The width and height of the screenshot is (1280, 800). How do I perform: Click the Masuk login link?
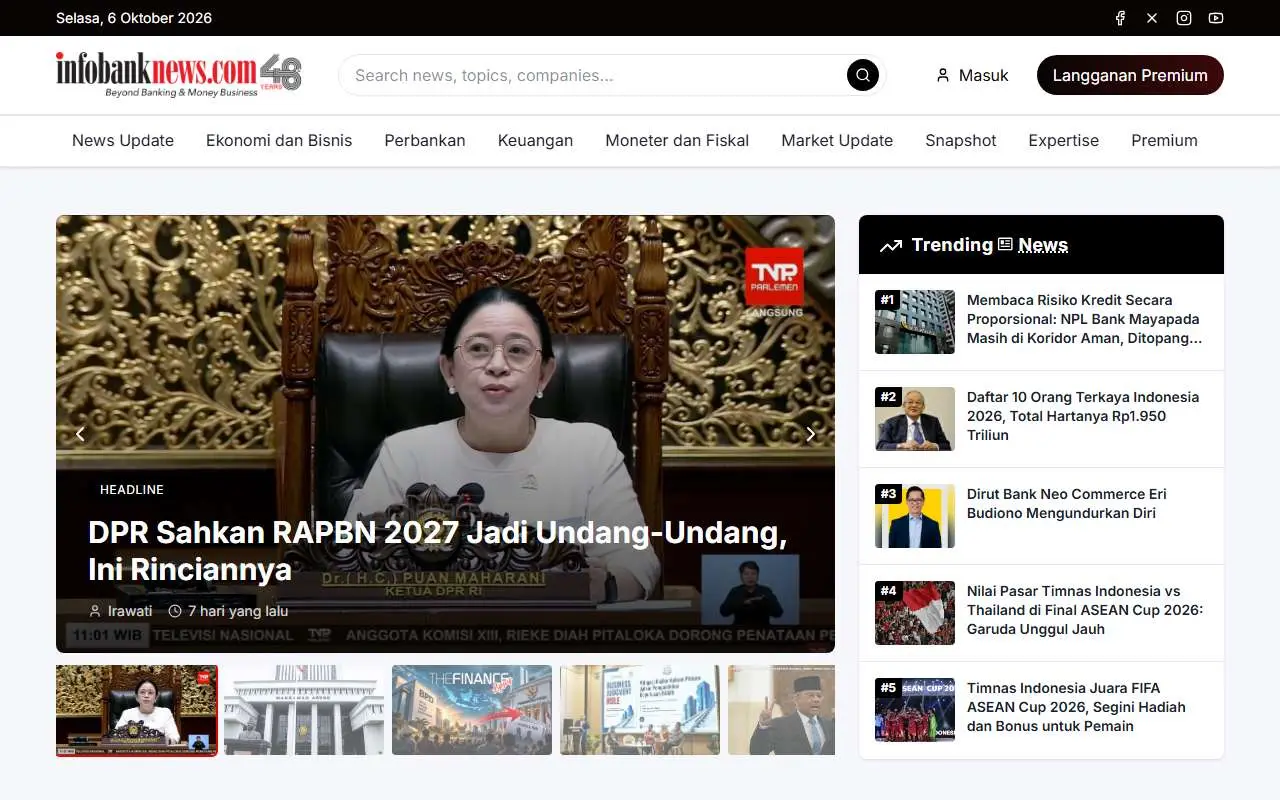pyautogui.click(x=972, y=75)
